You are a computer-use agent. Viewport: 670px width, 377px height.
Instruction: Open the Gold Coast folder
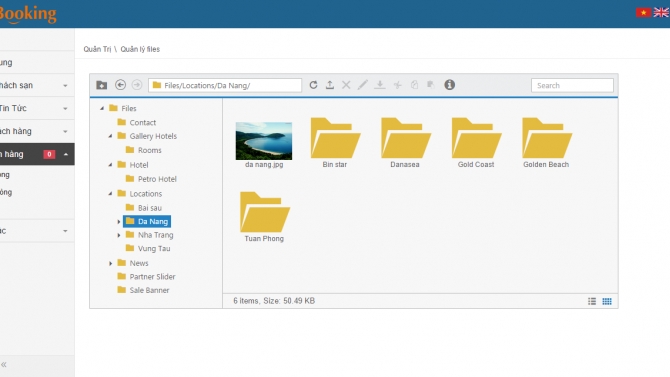476,143
